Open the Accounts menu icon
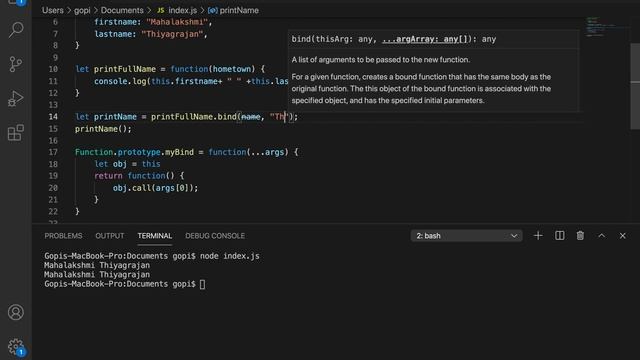The image size is (640, 360). coord(16,312)
